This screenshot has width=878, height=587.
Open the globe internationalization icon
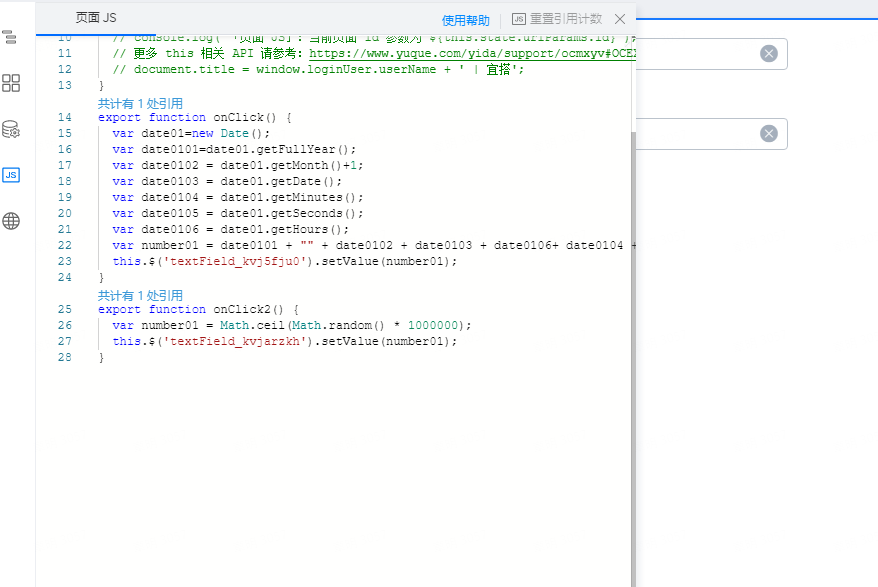click(11, 221)
